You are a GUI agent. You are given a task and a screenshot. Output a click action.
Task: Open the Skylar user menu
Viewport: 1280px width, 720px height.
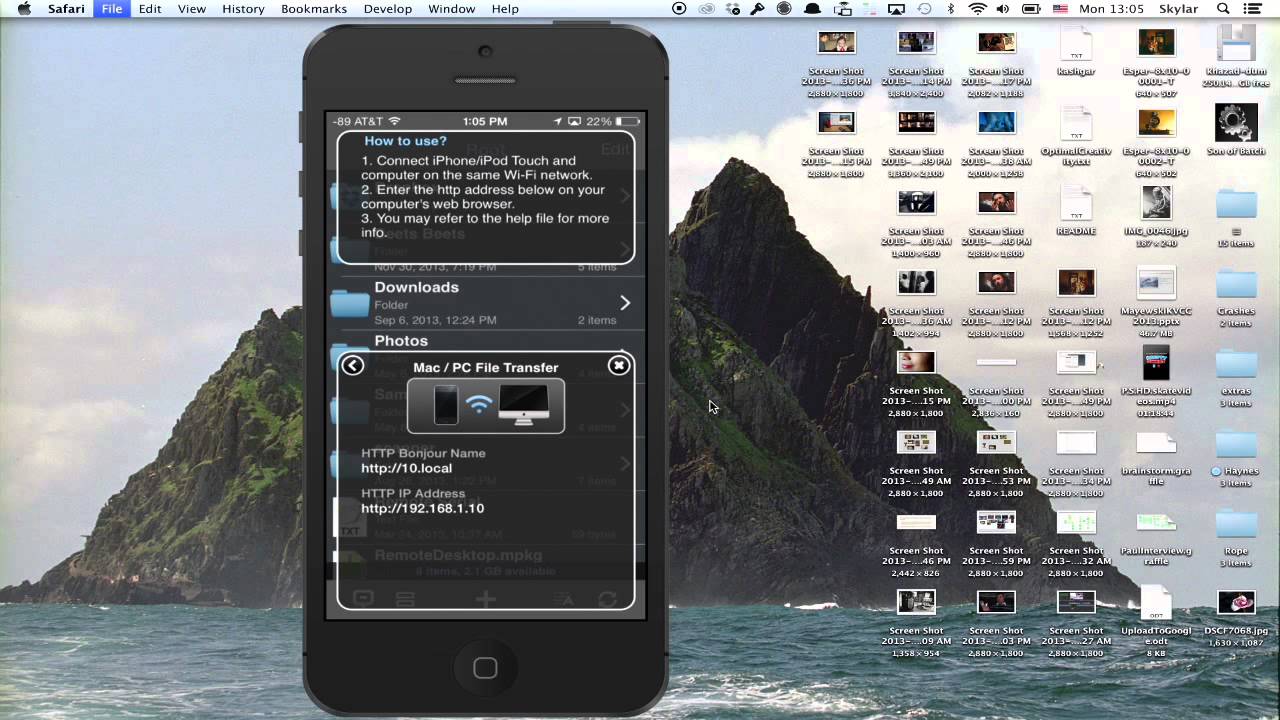click(1178, 9)
